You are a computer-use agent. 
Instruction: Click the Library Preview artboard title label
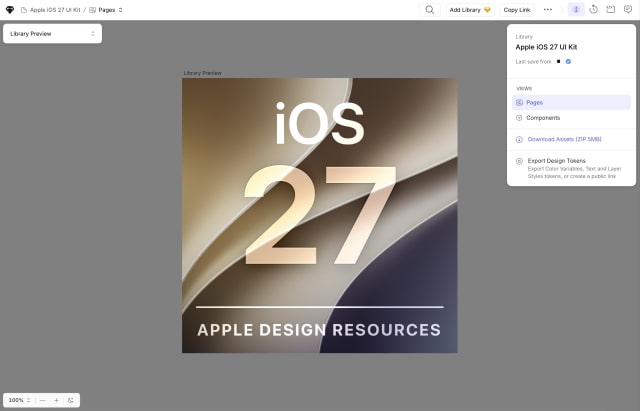pyautogui.click(x=202, y=73)
